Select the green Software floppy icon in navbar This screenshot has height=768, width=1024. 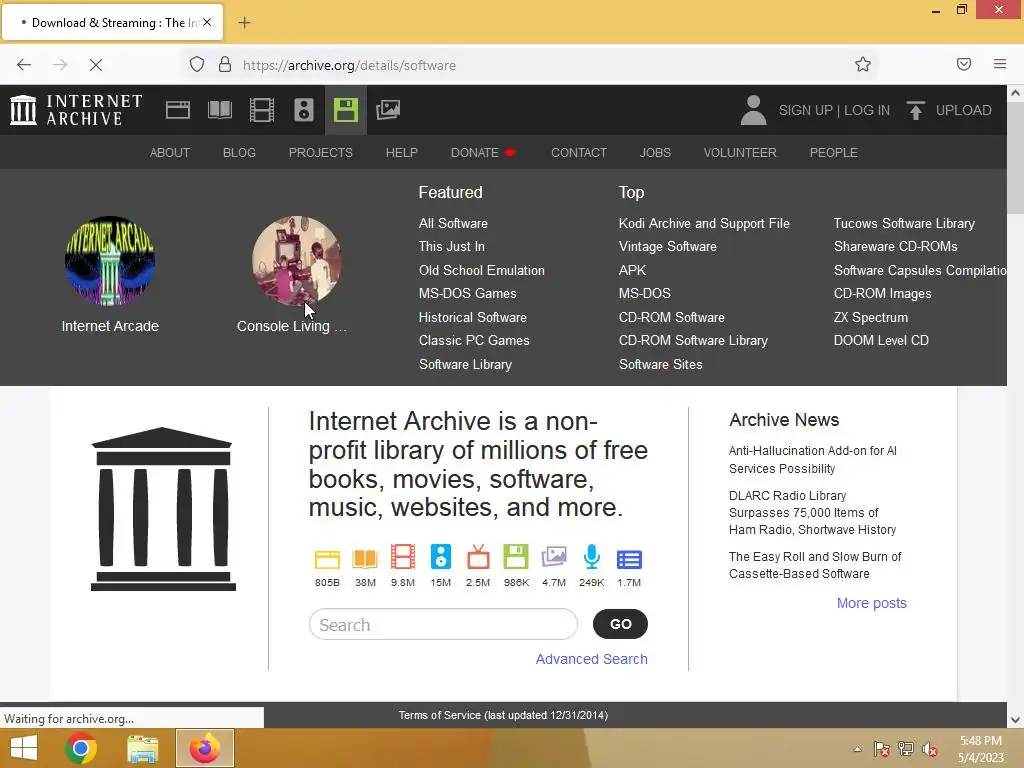345,110
